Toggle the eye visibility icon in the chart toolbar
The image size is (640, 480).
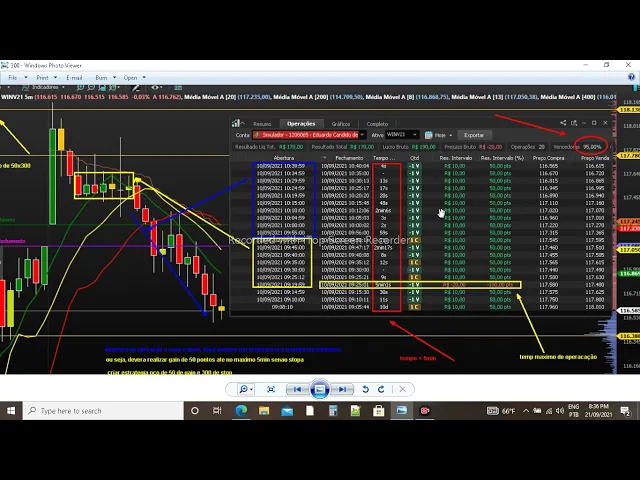(x=155, y=87)
